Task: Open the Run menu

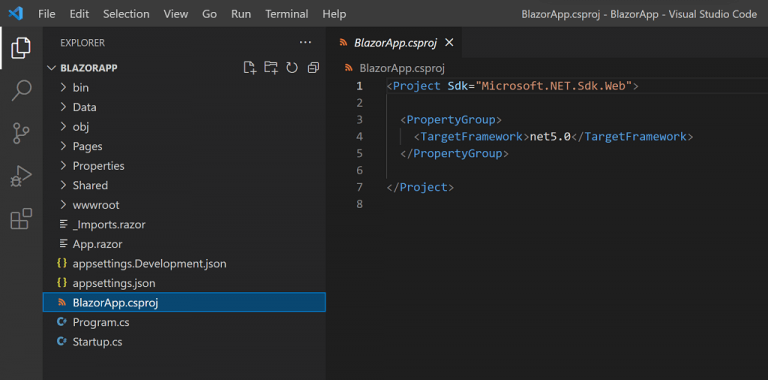Action: (x=241, y=14)
